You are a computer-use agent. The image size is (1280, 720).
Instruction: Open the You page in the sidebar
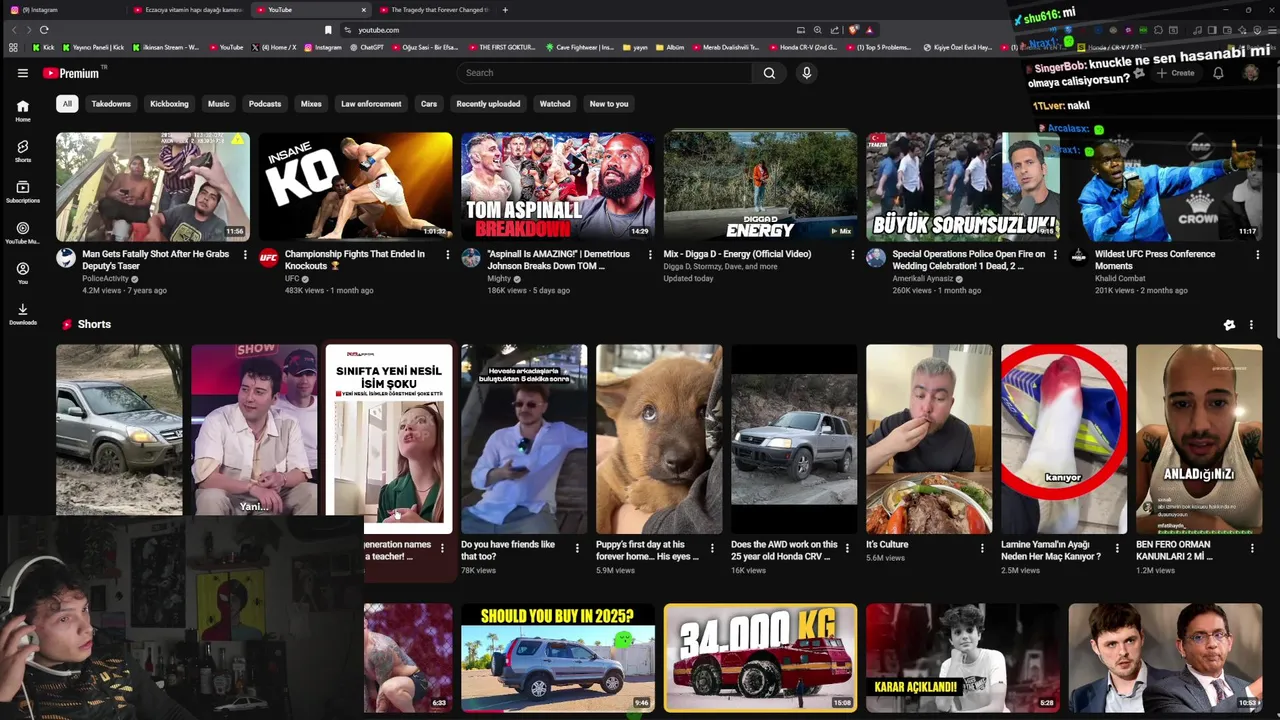23,274
